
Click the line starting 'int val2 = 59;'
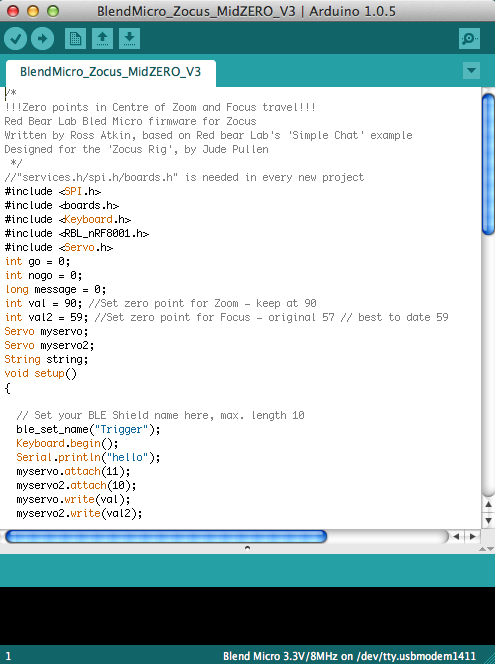pos(227,317)
